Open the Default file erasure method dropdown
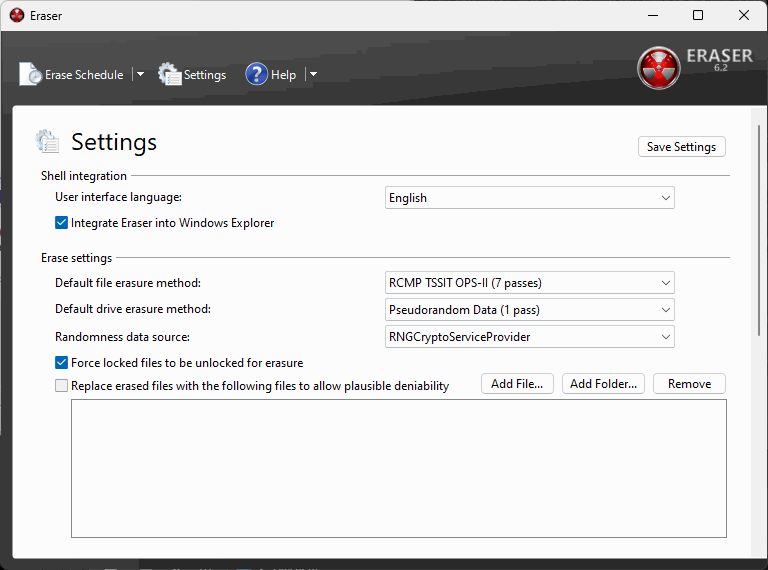 click(529, 283)
